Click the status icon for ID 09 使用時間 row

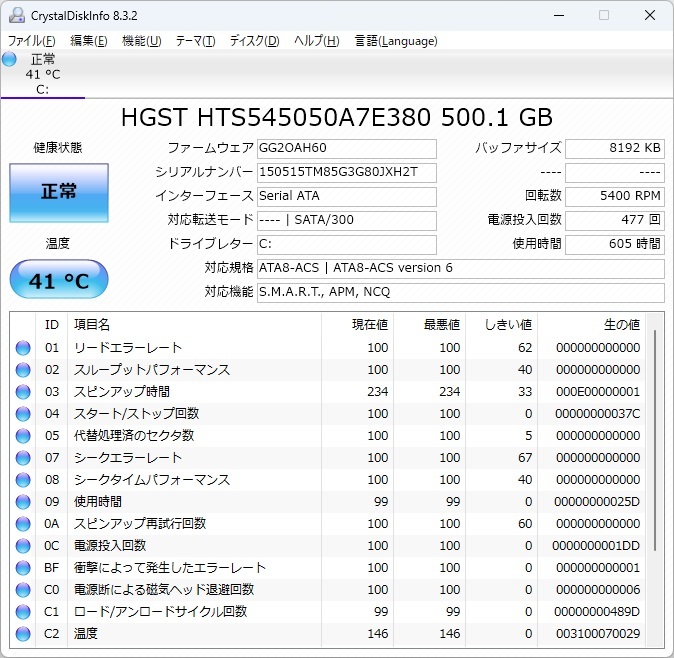23,502
